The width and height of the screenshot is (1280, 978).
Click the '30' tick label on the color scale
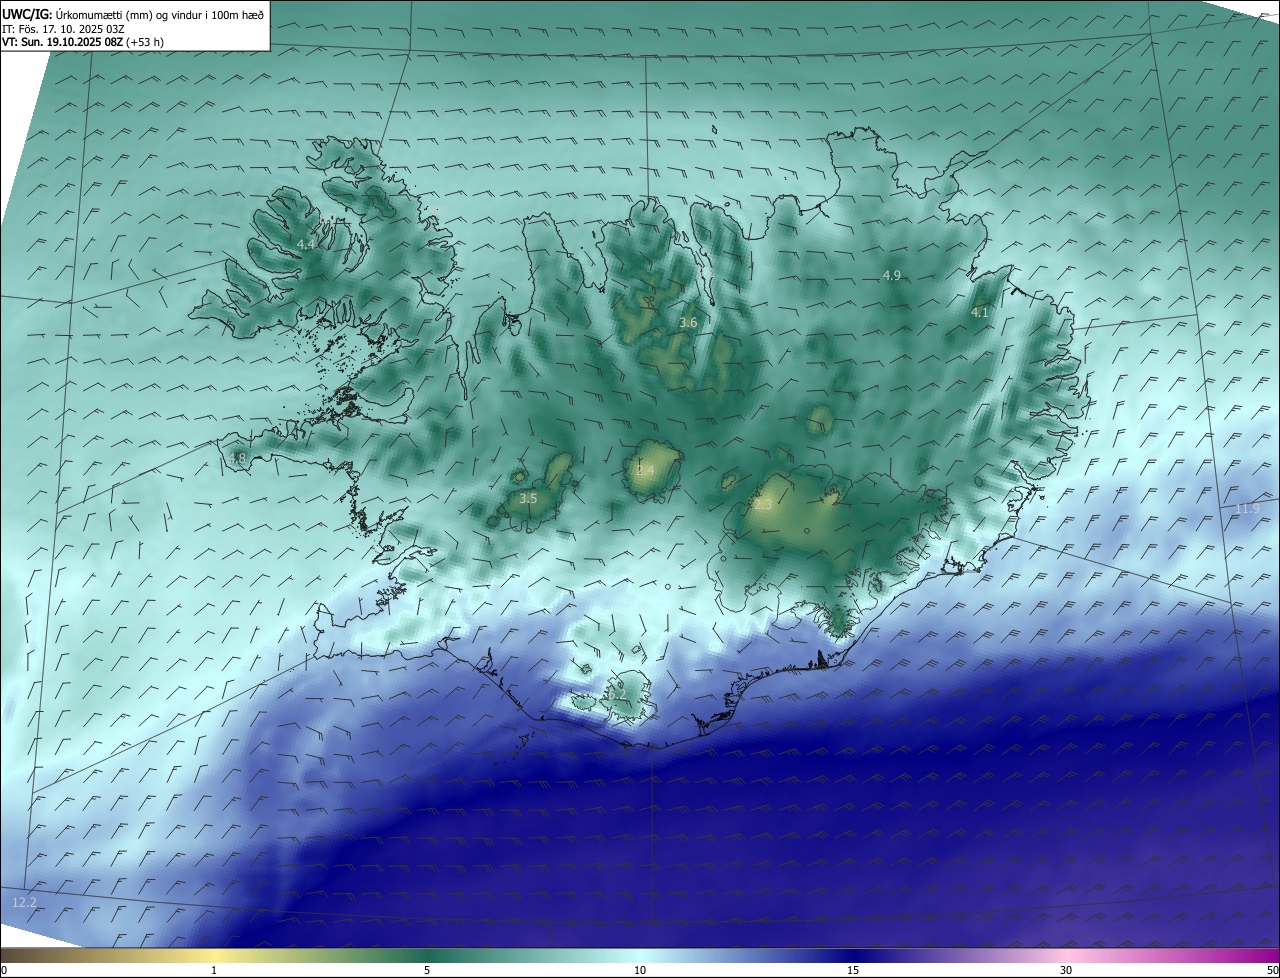[x=1066, y=970]
